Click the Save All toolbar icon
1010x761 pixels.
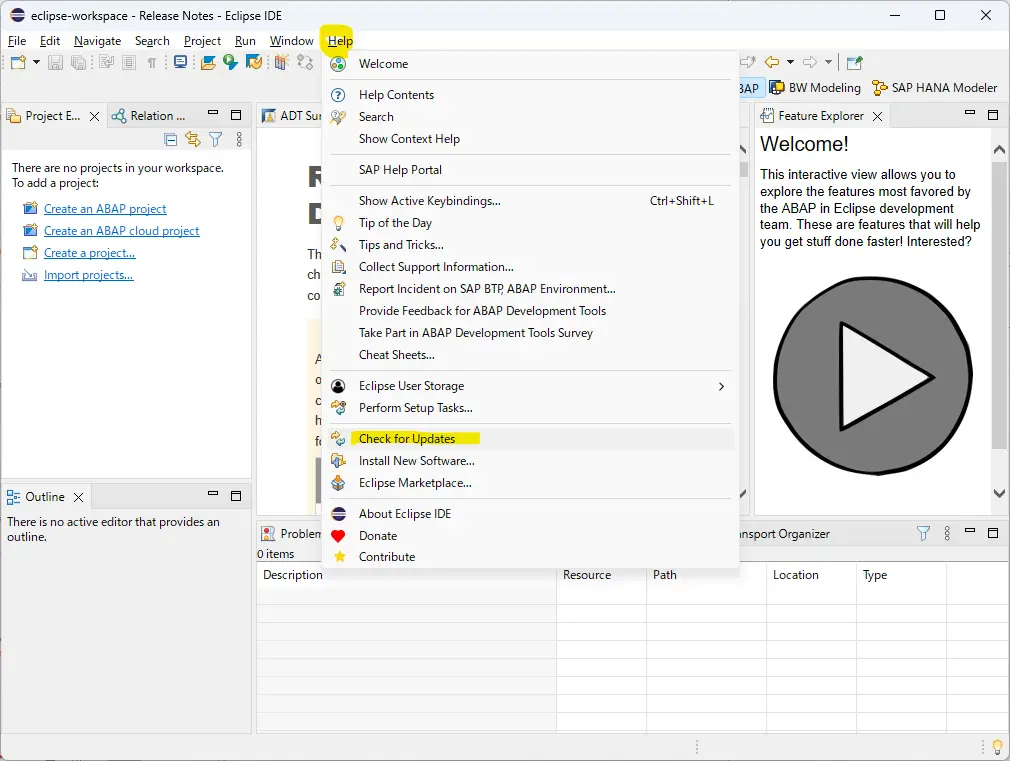[x=79, y=63]
